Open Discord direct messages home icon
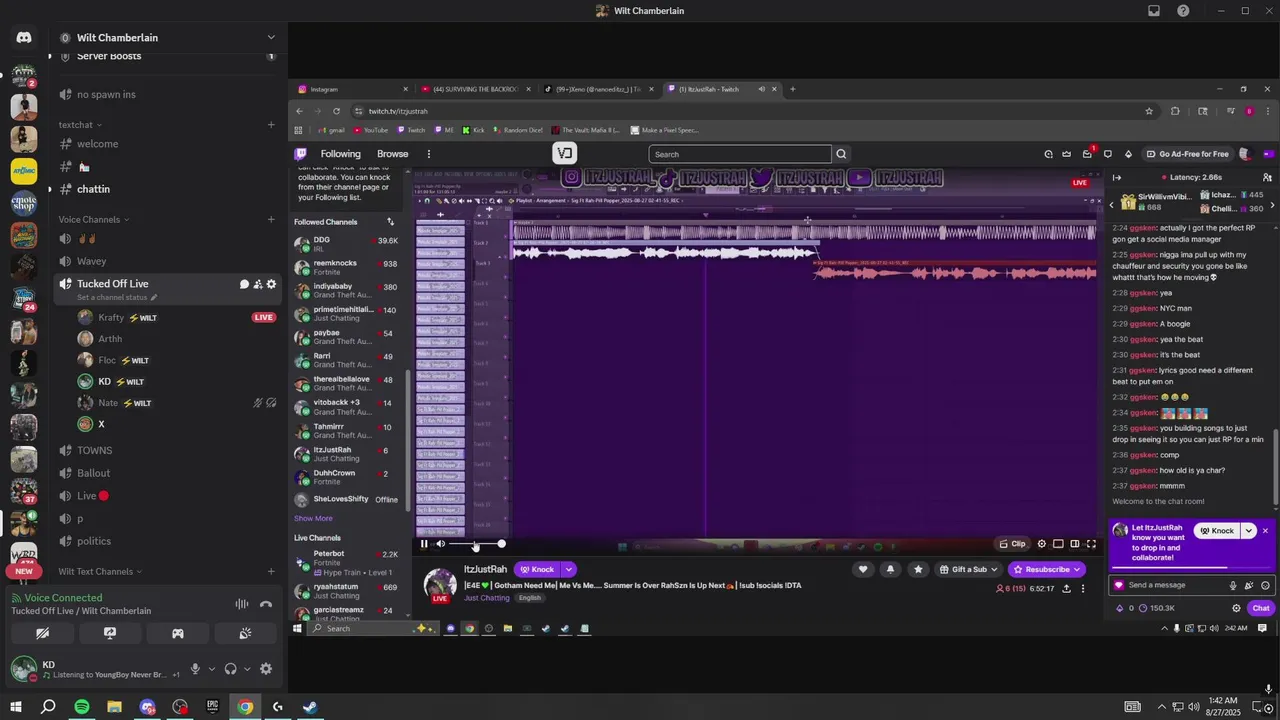The image size is (1280, 720). pyautogui.click(x=24, y=38)
